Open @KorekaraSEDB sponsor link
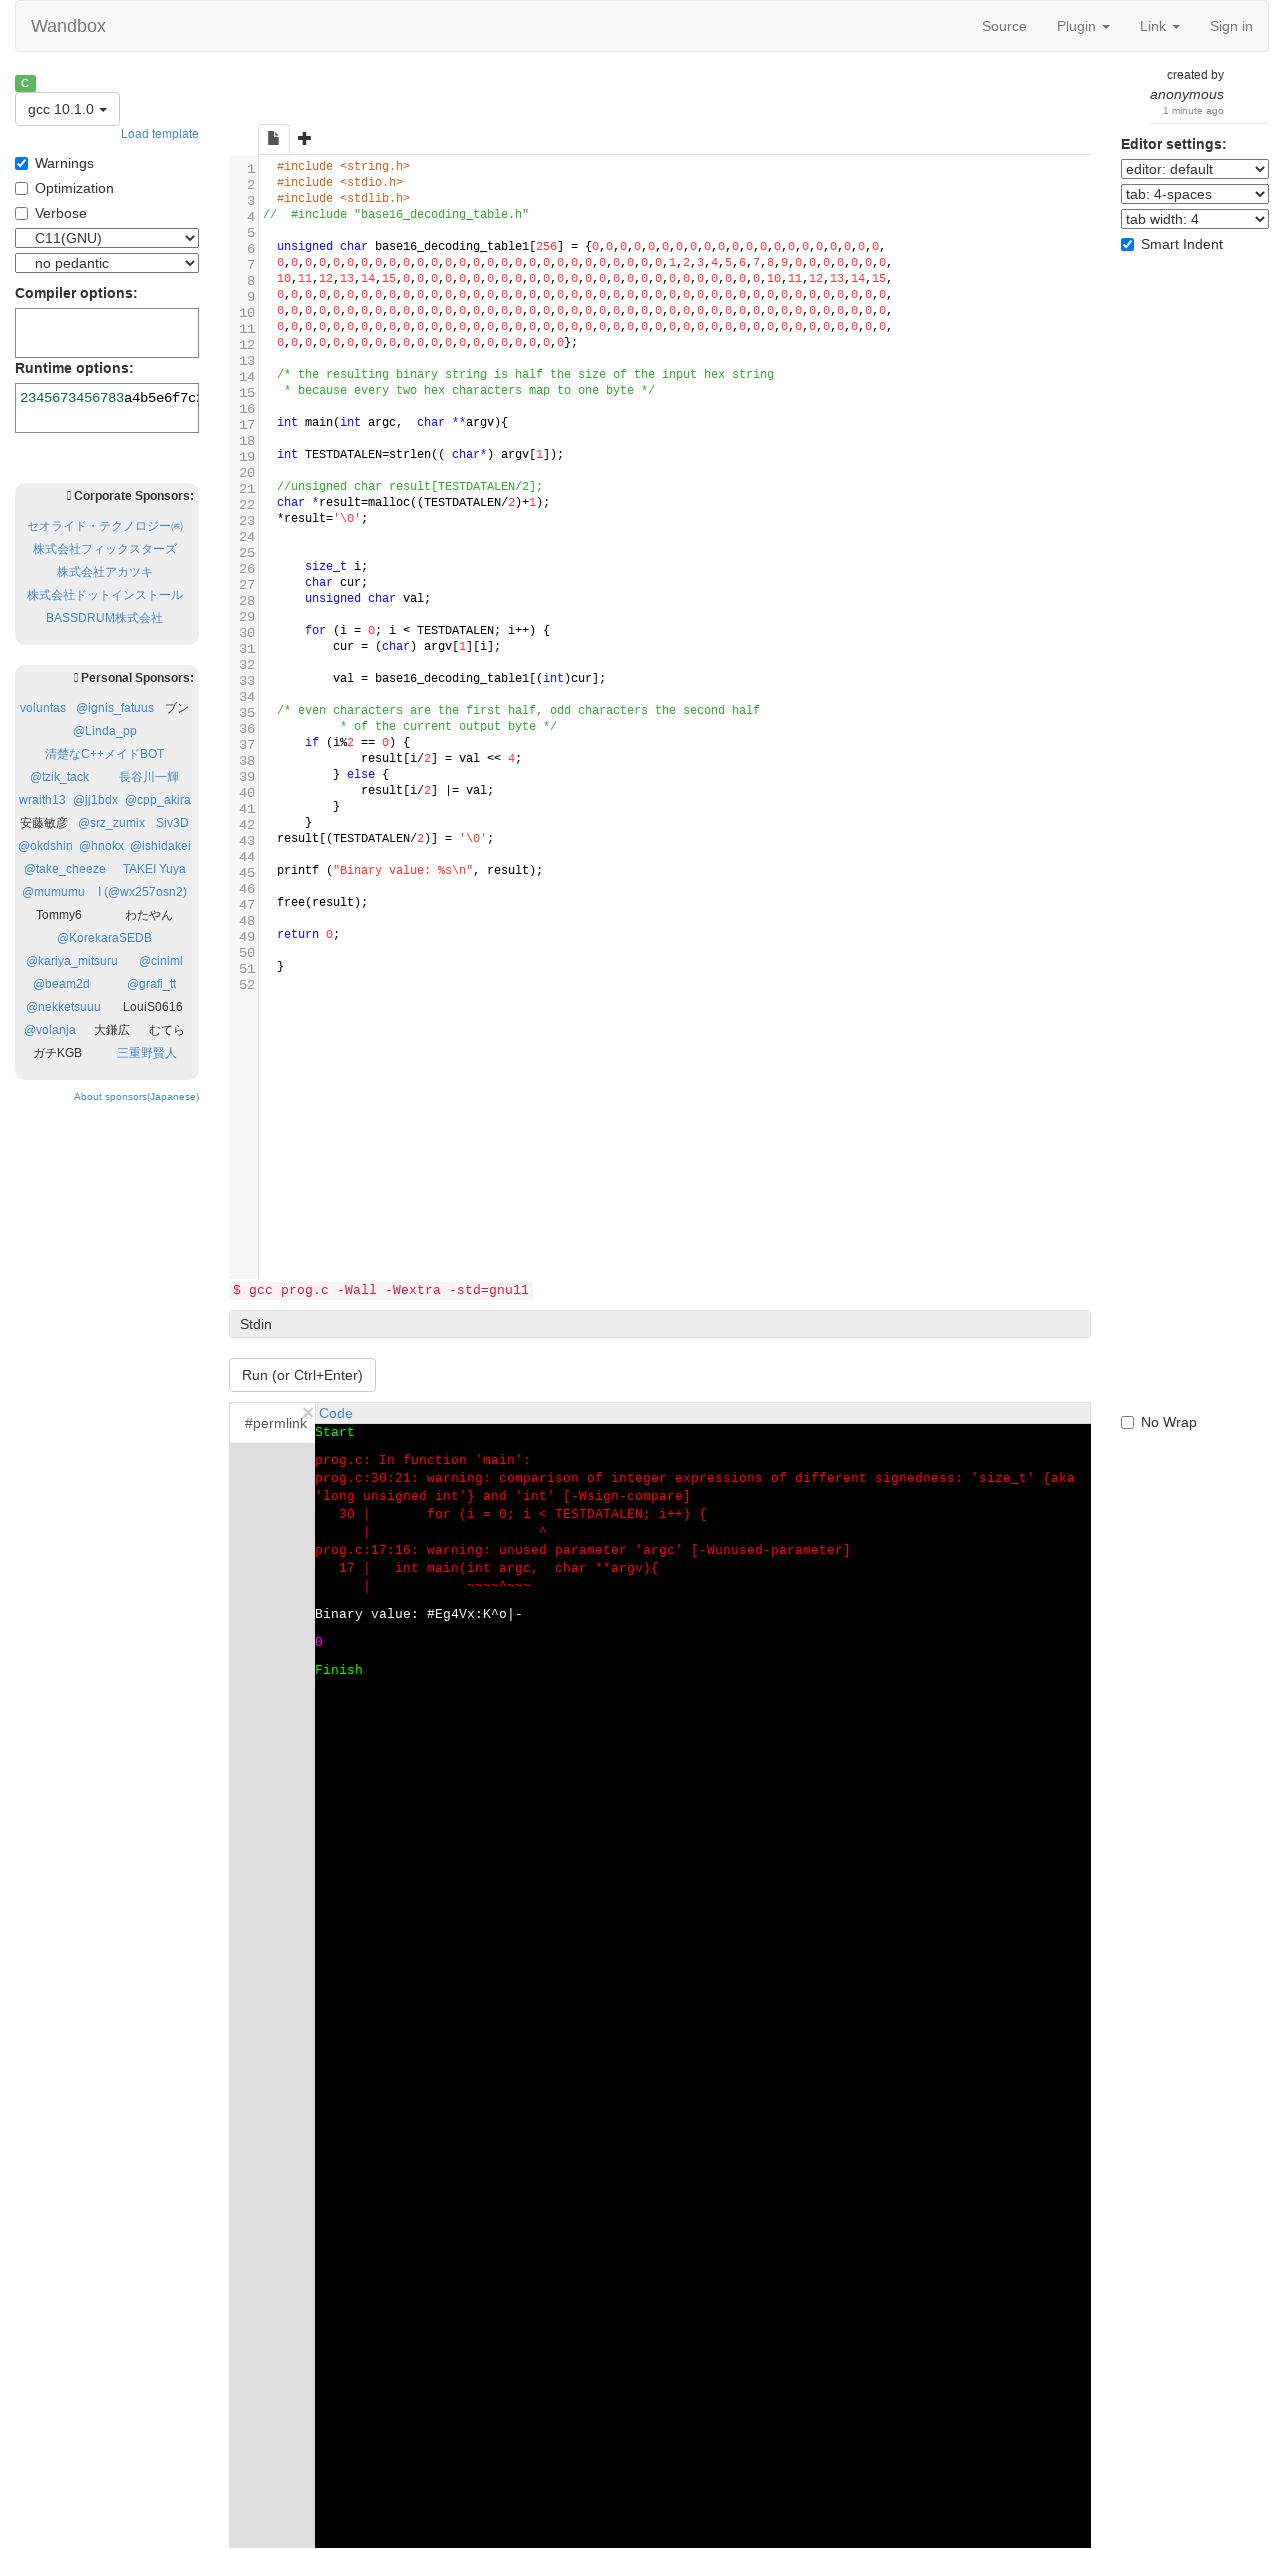The height and width of the screenshot is (2549, 1284). [x=104, y=938]
